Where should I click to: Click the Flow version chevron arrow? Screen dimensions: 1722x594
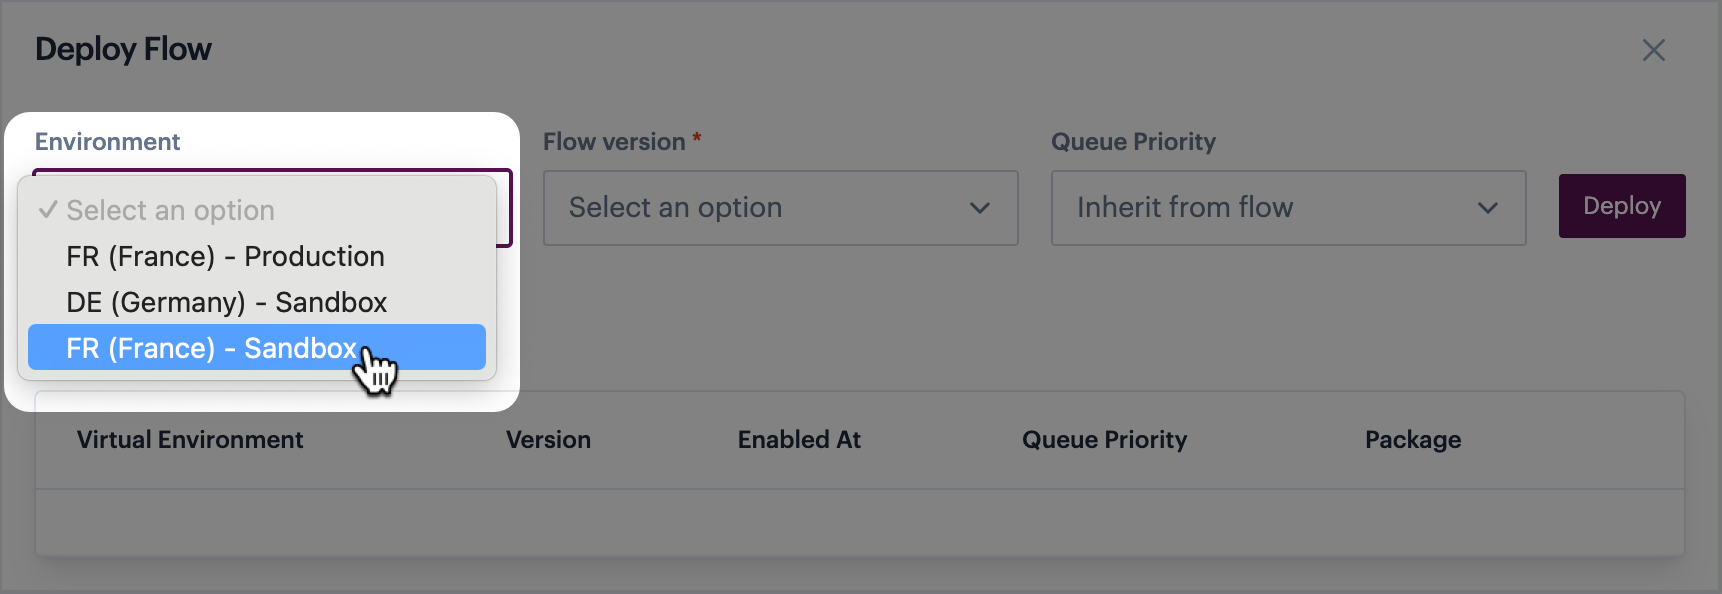click(x=980, y=208)
